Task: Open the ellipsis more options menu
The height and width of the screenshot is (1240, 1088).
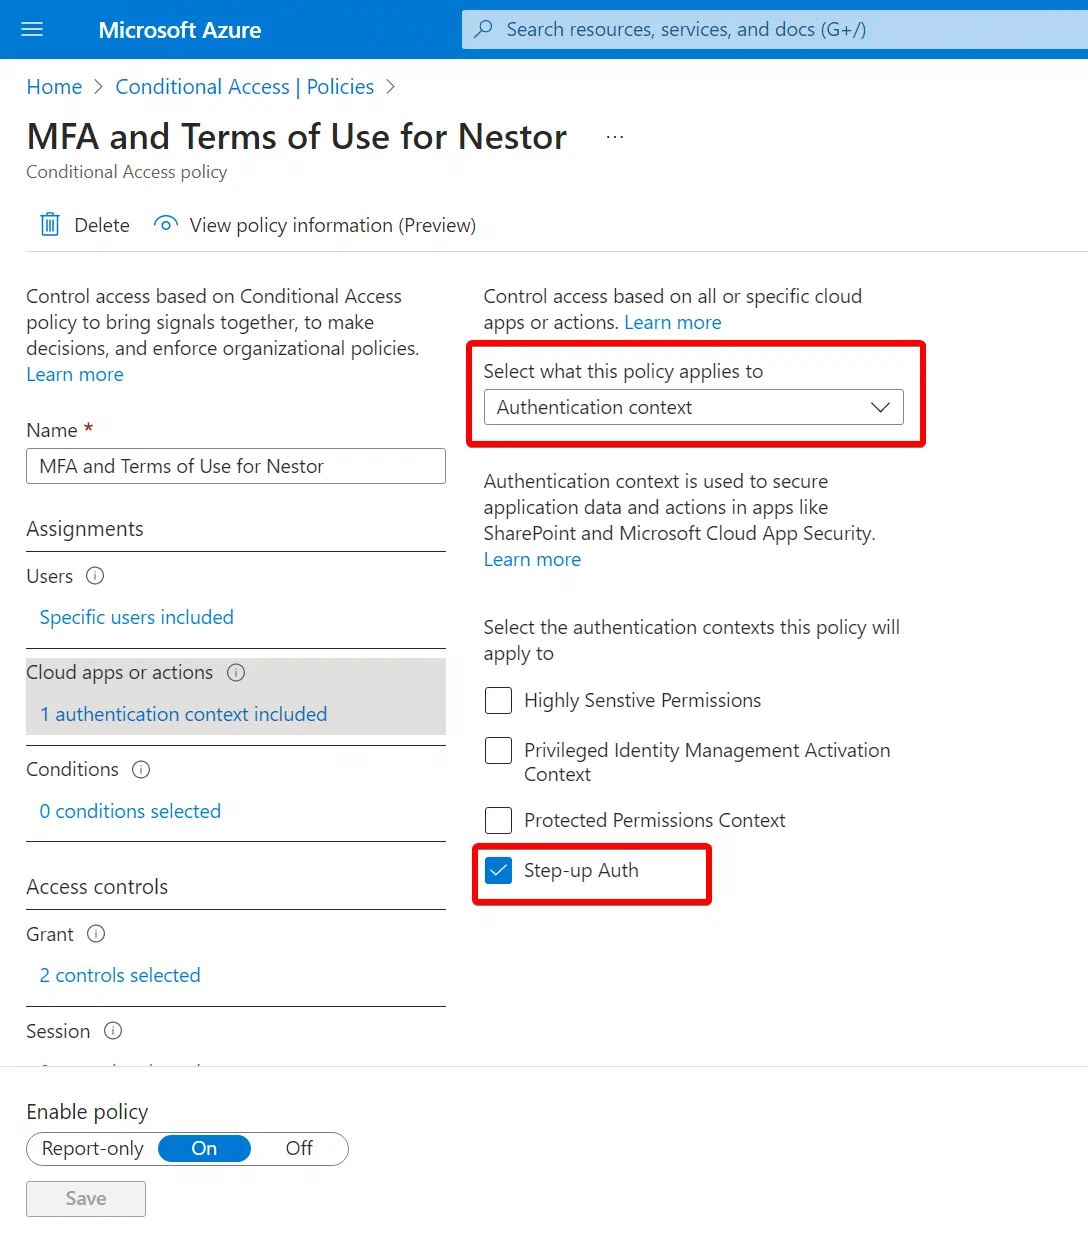Action: [615, 137]
